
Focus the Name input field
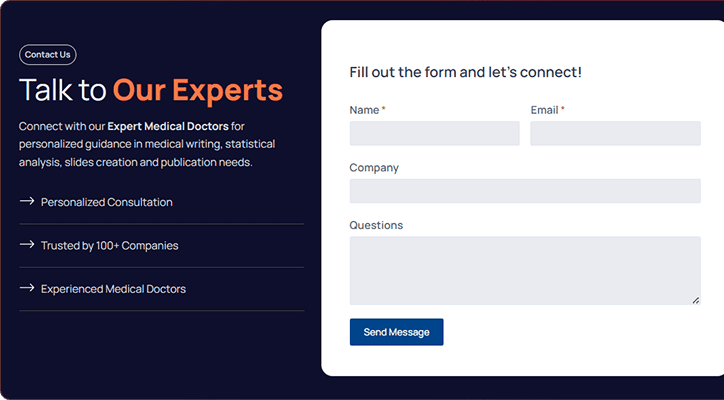coord(434,133)
